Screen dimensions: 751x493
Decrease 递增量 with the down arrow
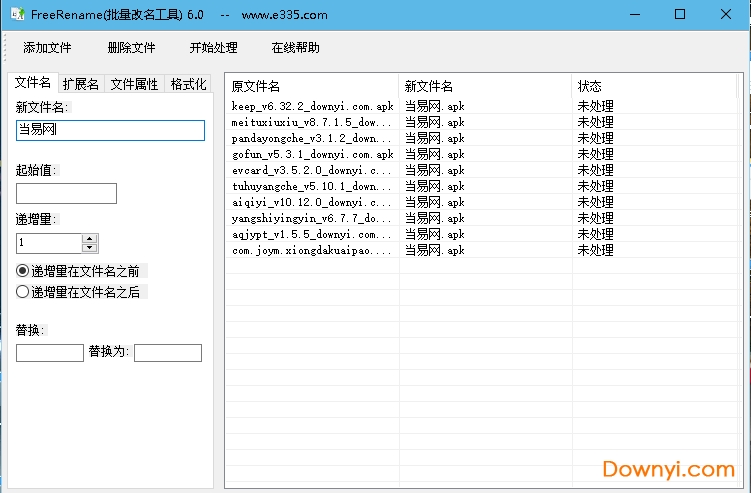[90, 247]
